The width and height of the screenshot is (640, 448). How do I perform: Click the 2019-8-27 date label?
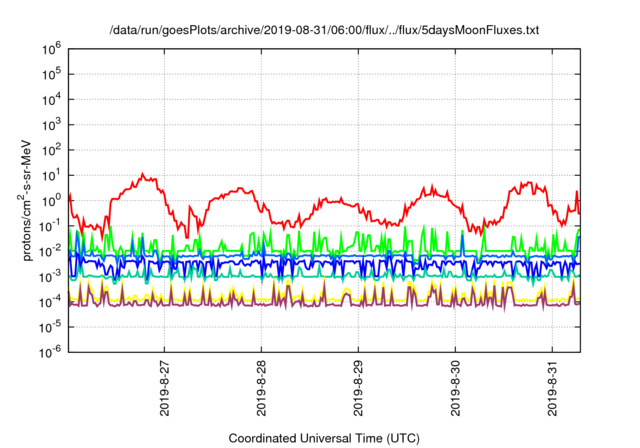click(164, 388)
